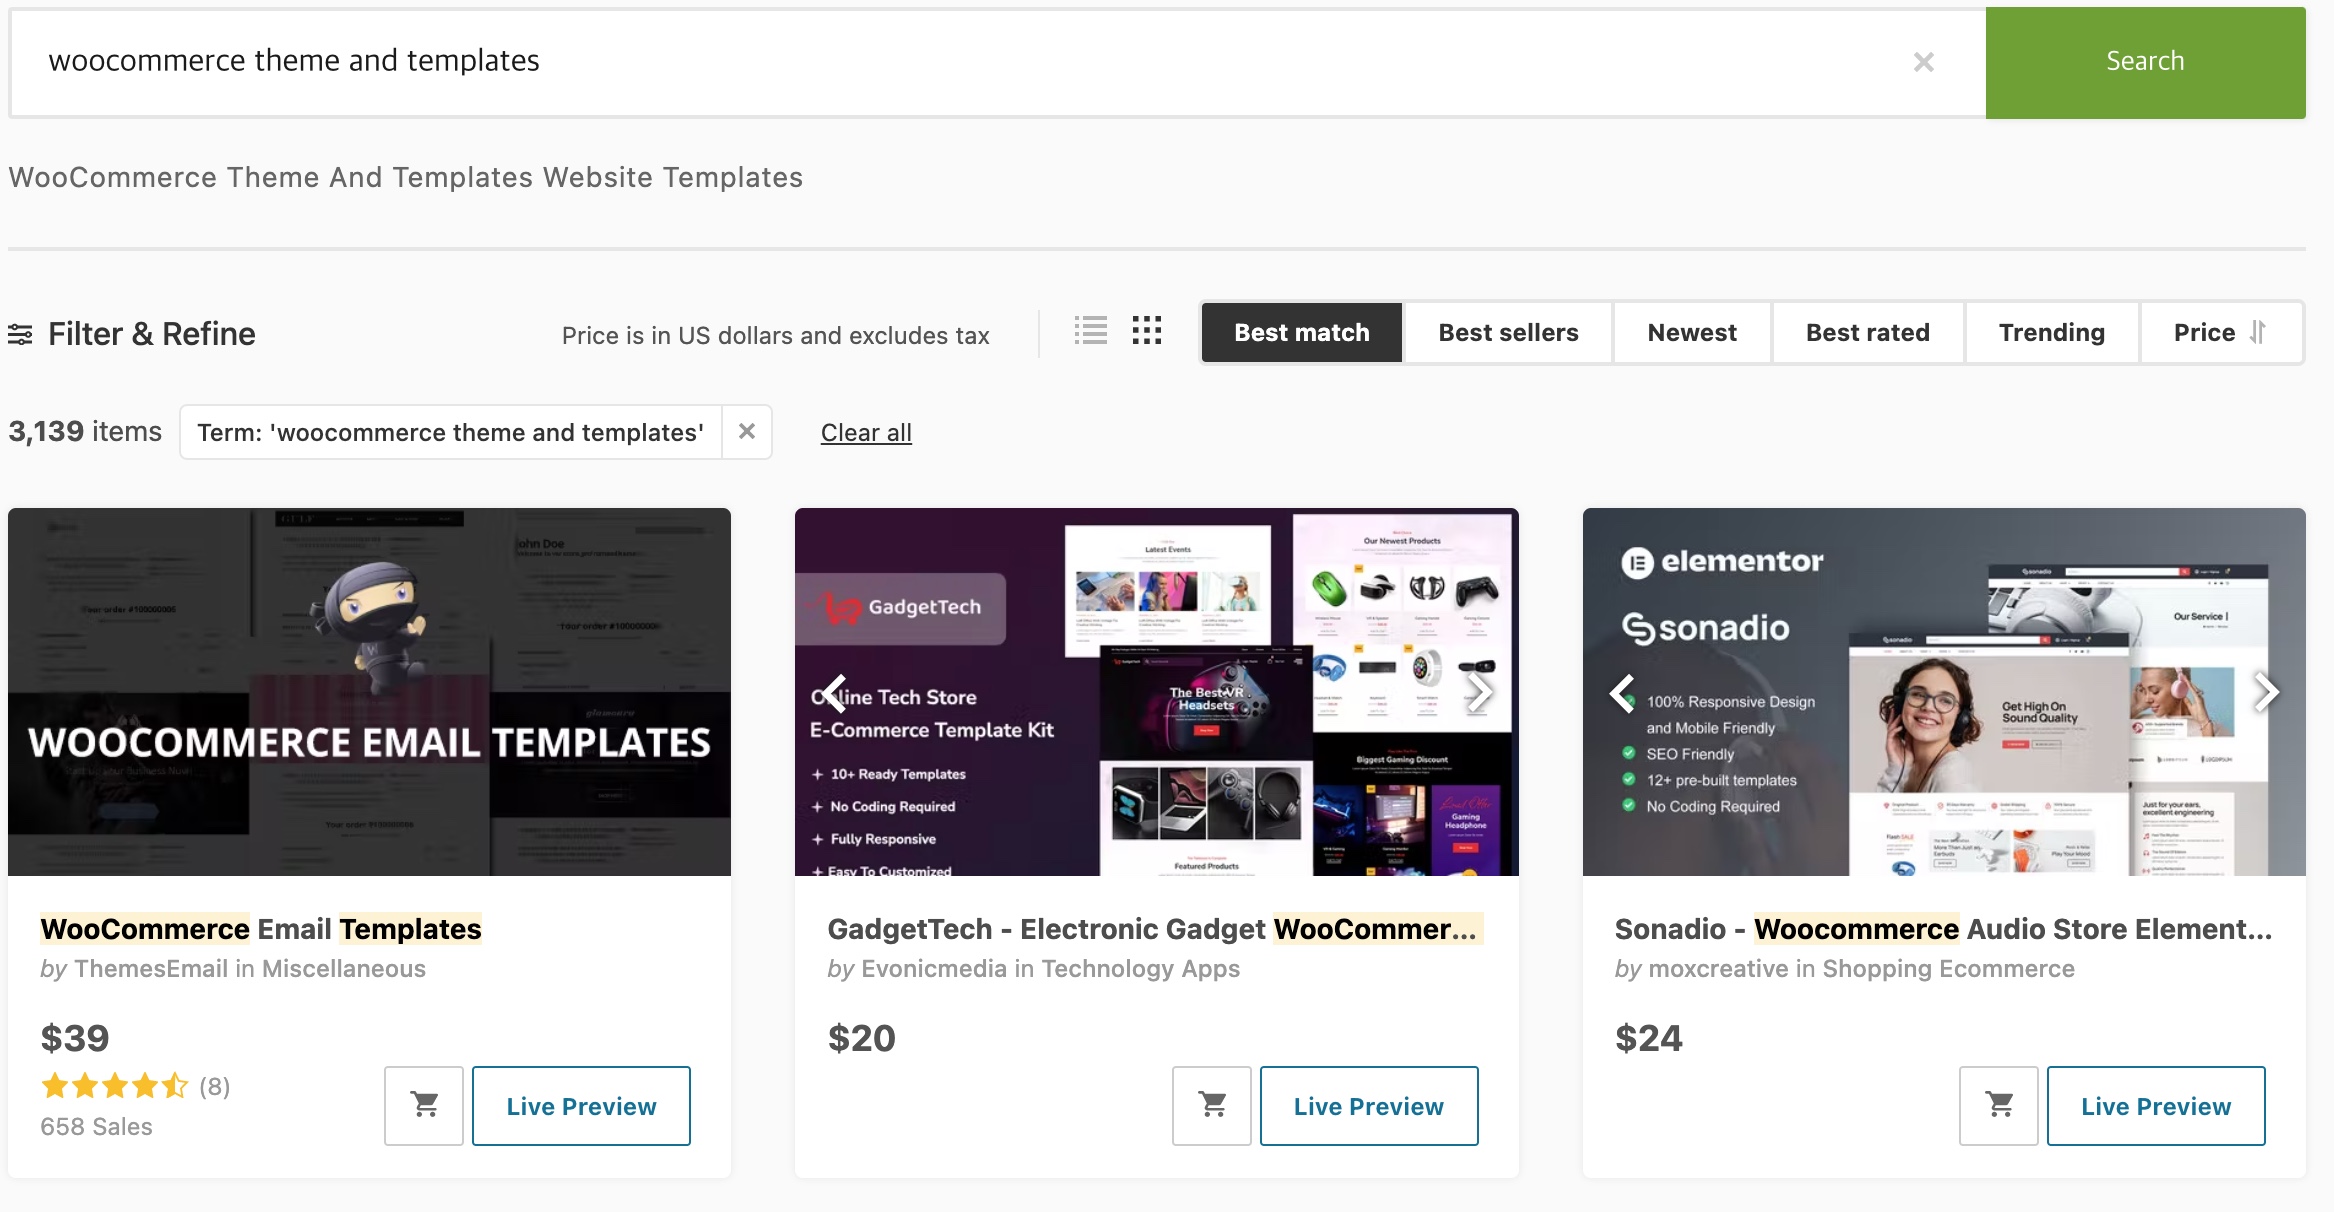
Task: Switch to list view layout
Action: click(x=1090, y=331)
